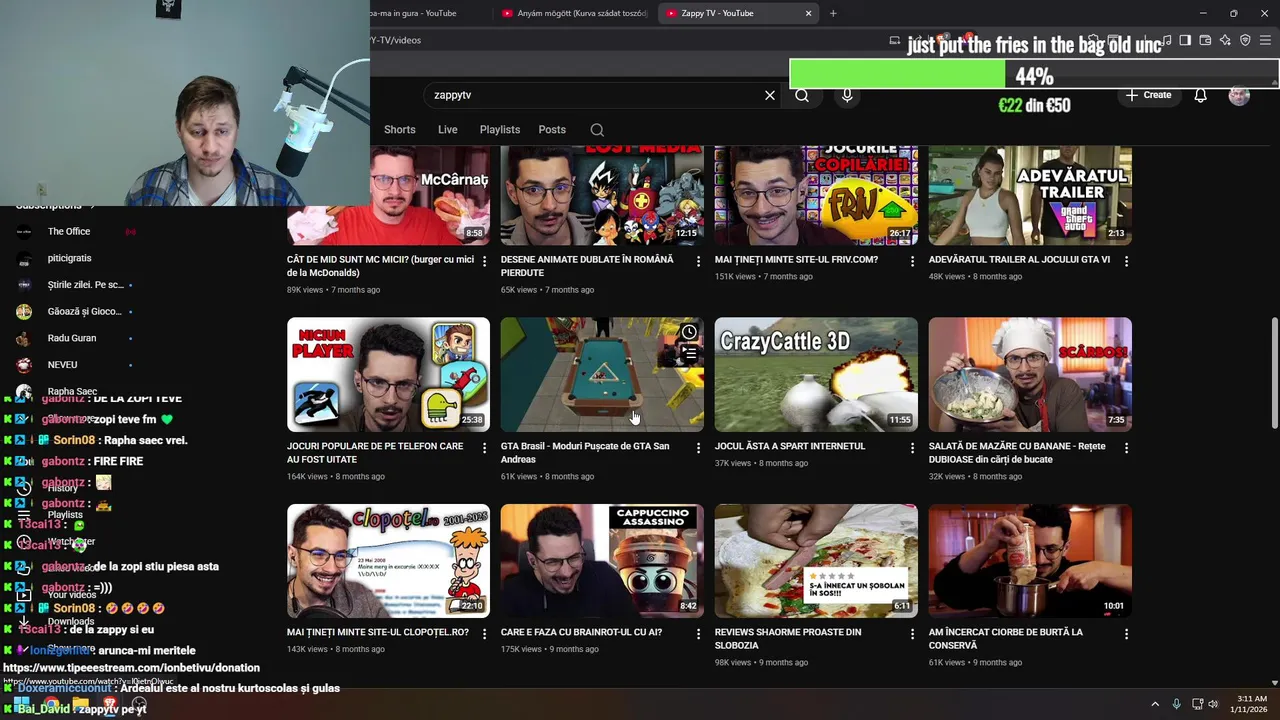Screen dimensions: 1280x720
Task: Open options for ADEVĂRATUL TRAILER GTA VI video
Action: click(x=1126, y=261)
